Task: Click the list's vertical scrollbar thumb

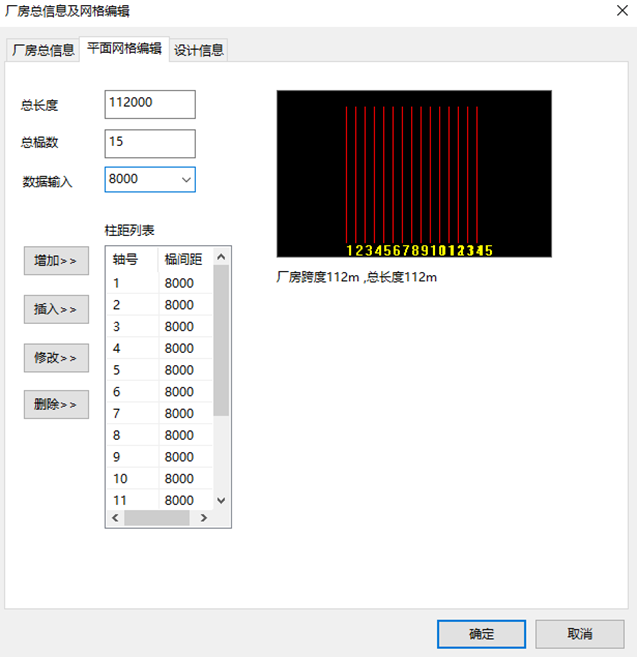Action: [x=221, y=341]
